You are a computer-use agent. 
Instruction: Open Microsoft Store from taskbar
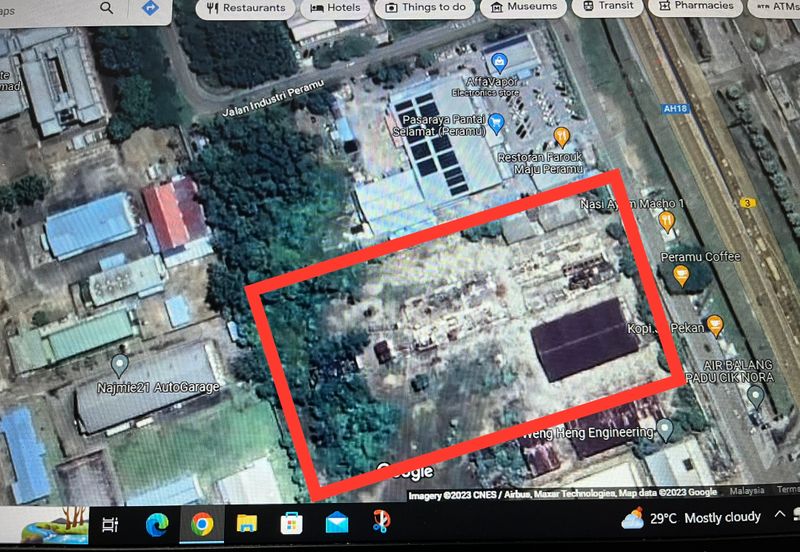click(x=291, y=523)
